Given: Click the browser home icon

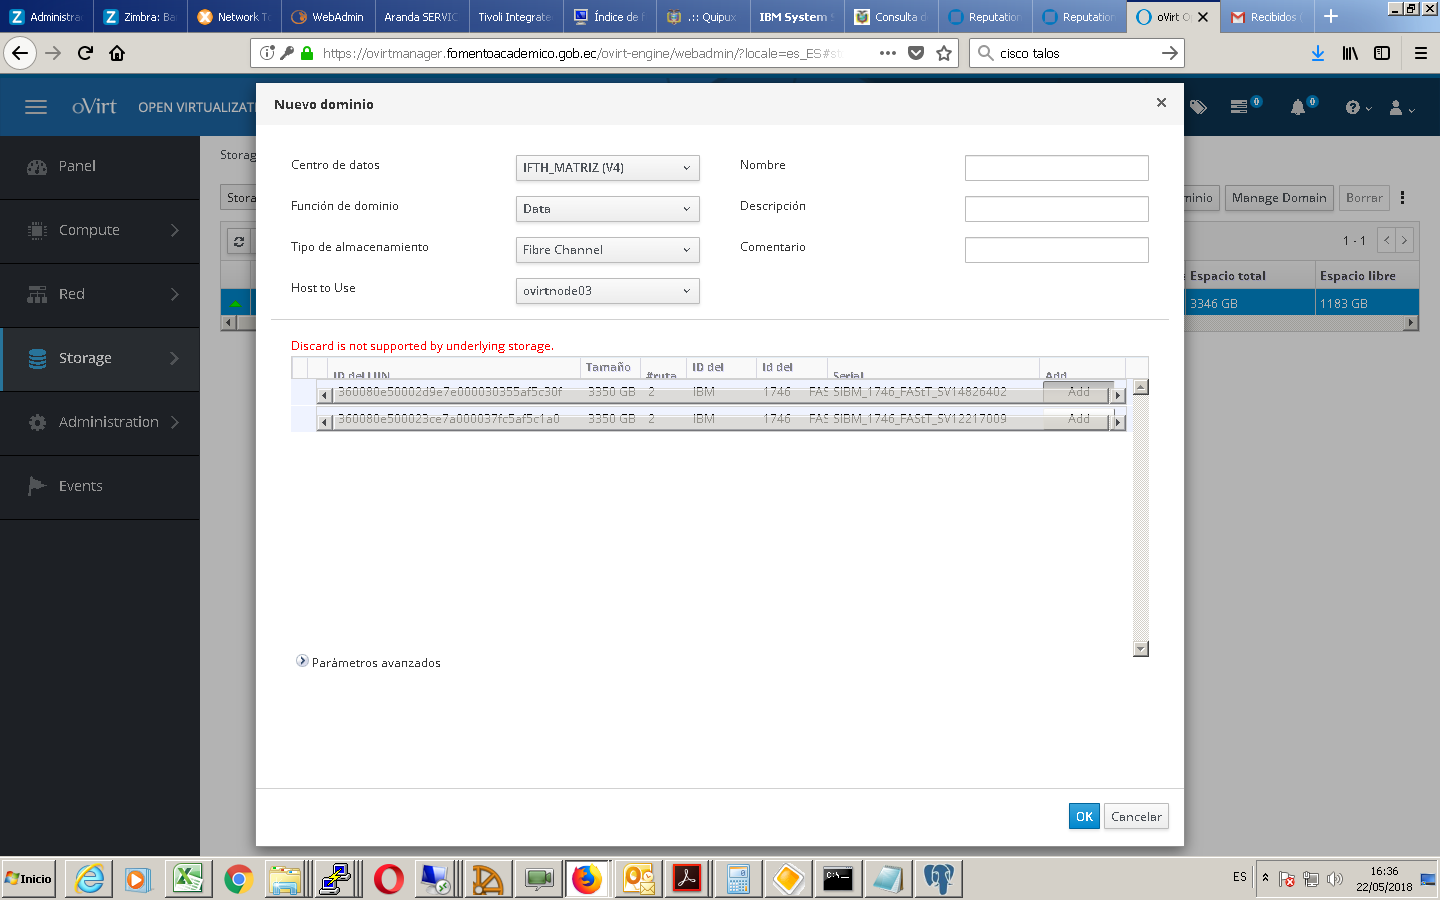Looking at the screenshot, I should pyautogui.click(x=117, y=53).
